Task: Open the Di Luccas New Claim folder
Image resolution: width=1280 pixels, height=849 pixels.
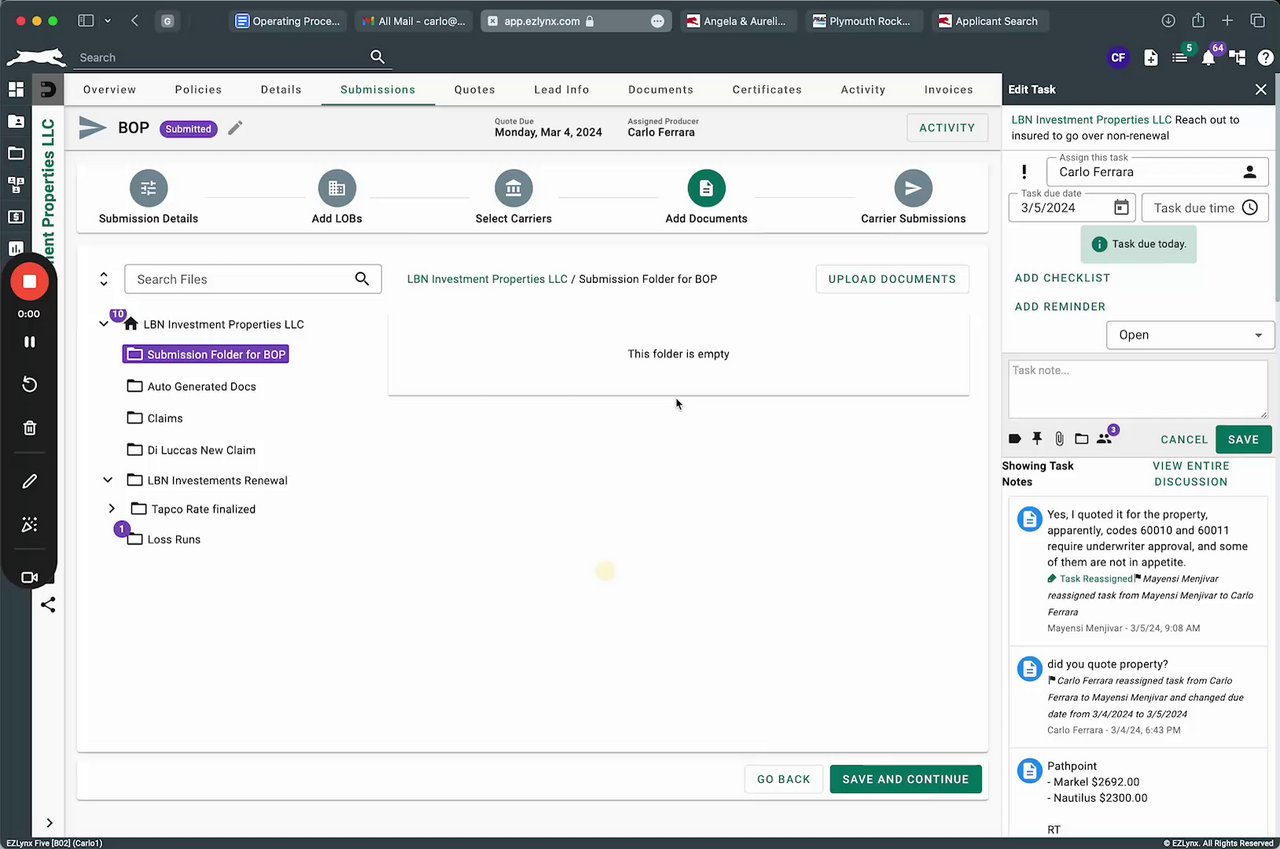Action: (x=191, y=450)
